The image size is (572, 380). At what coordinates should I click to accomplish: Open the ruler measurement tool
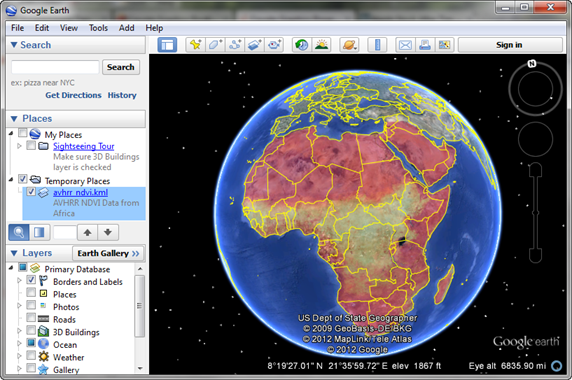tap(377, 45)
